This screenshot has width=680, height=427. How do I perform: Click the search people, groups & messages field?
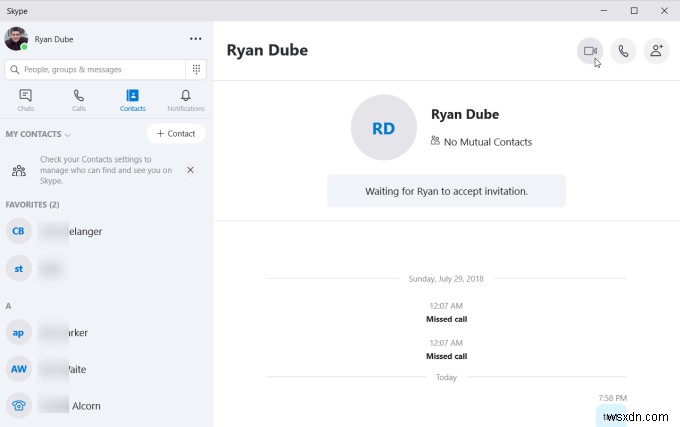pyautogui.click(x=95, y=69)
